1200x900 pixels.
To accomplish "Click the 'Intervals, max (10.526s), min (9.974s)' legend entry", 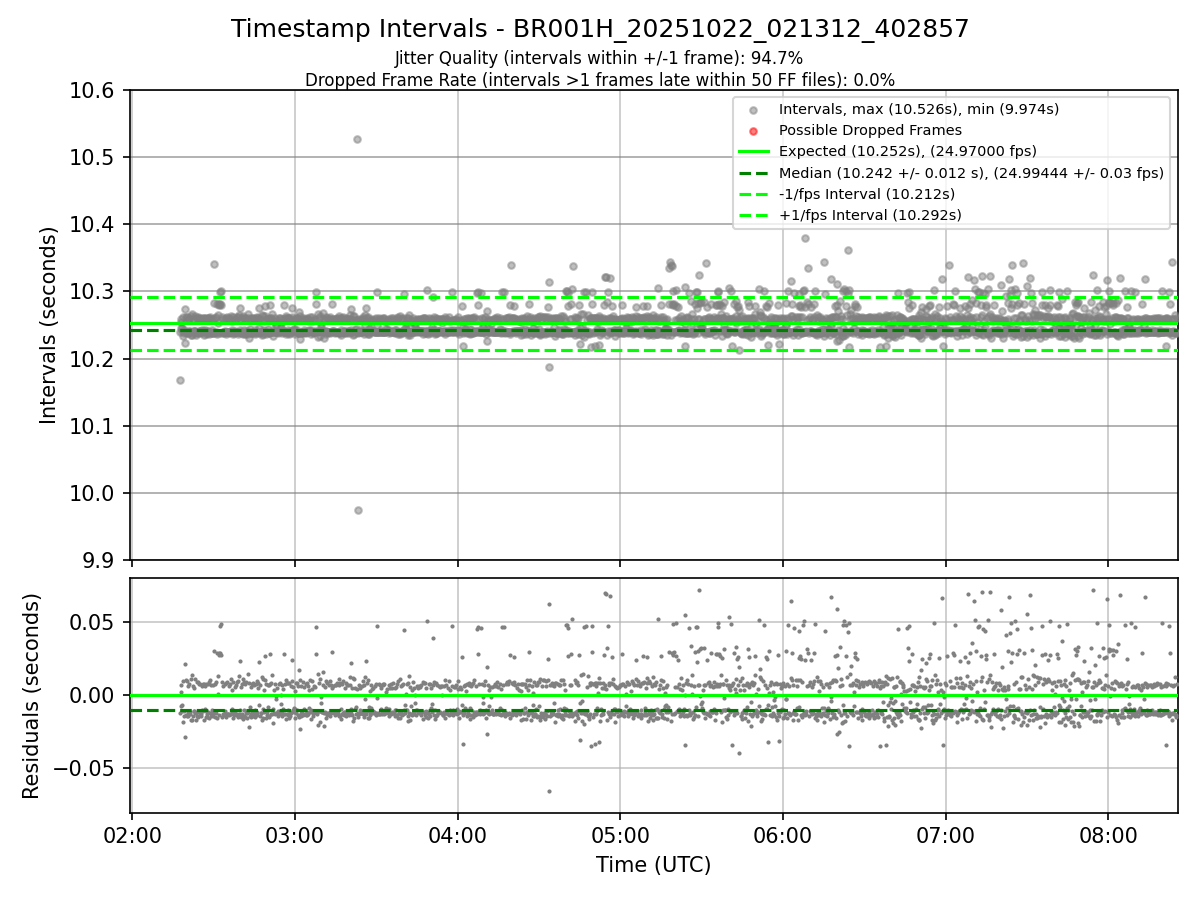I will (918, 109).
